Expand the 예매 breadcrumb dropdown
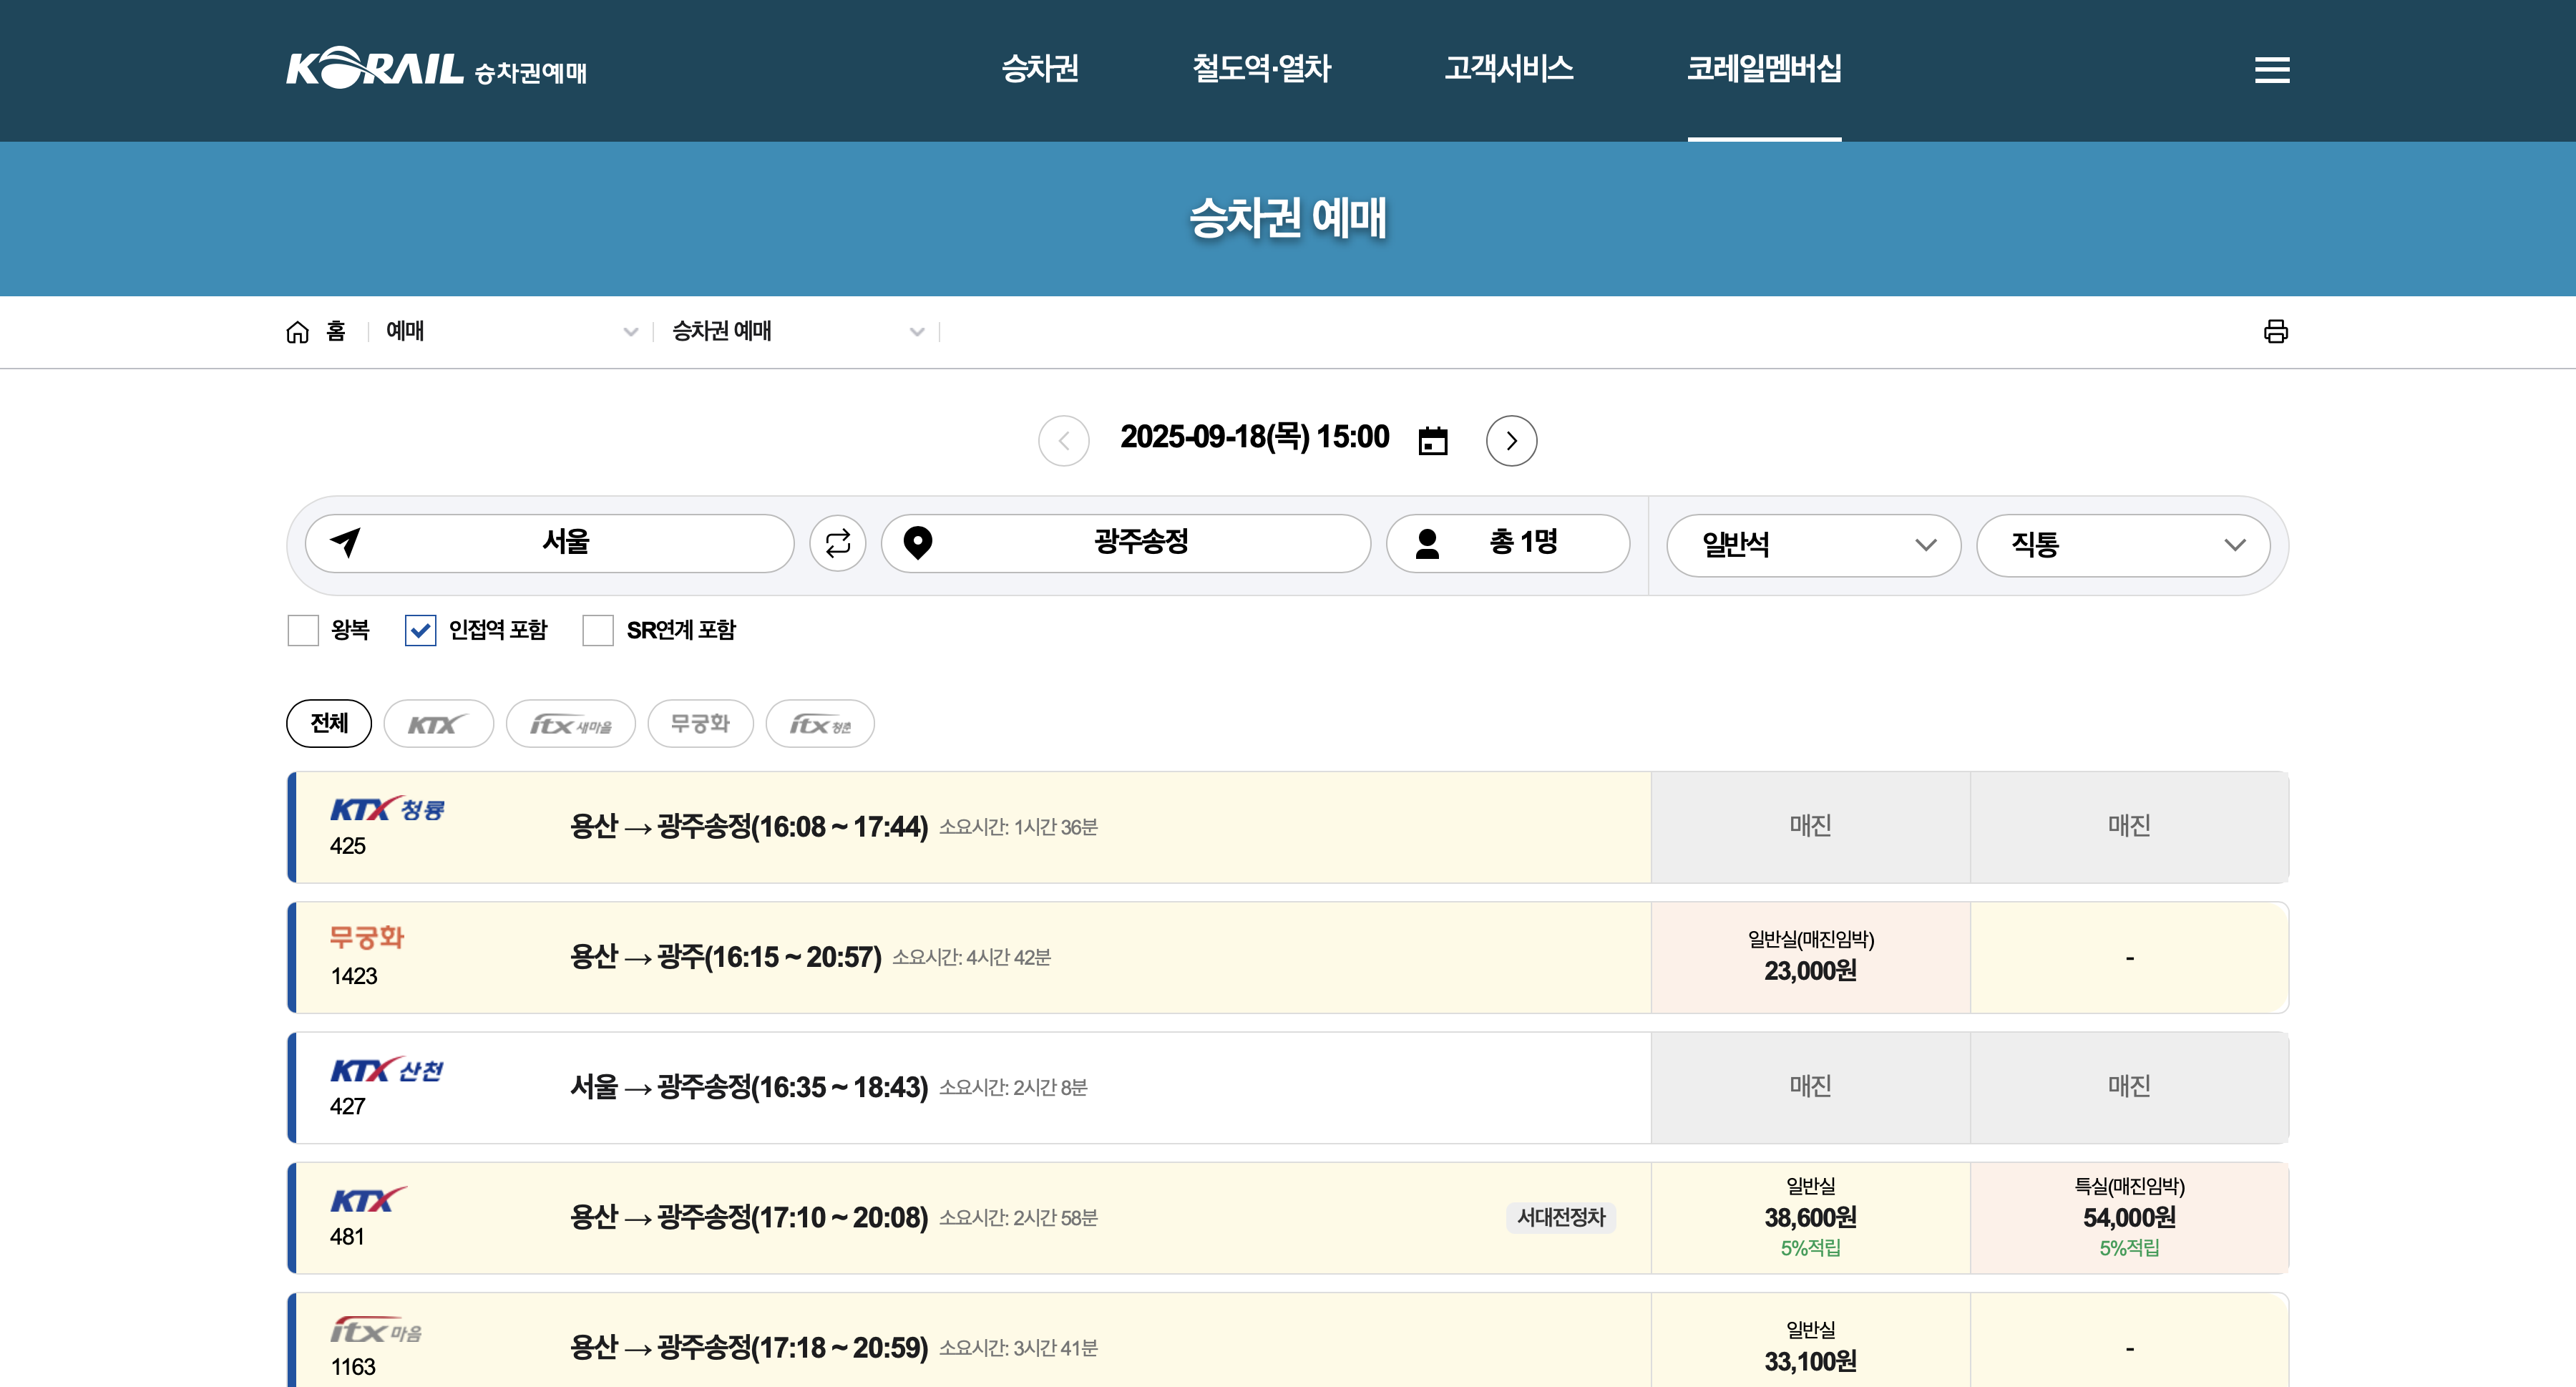This screenshot has width=2576, height=1387. tap(510, 332)
